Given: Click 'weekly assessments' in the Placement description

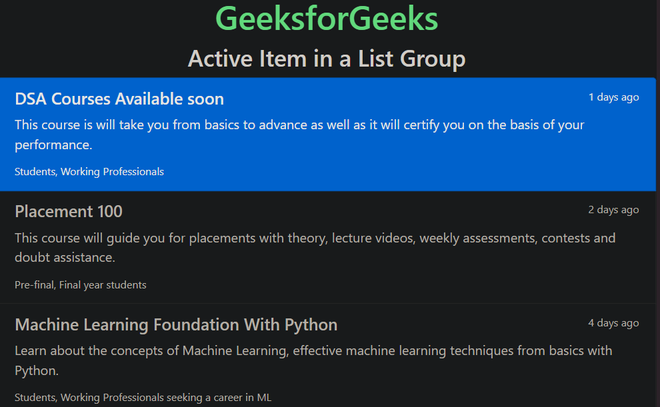Looking at the screenshot, I should [475, 238].
